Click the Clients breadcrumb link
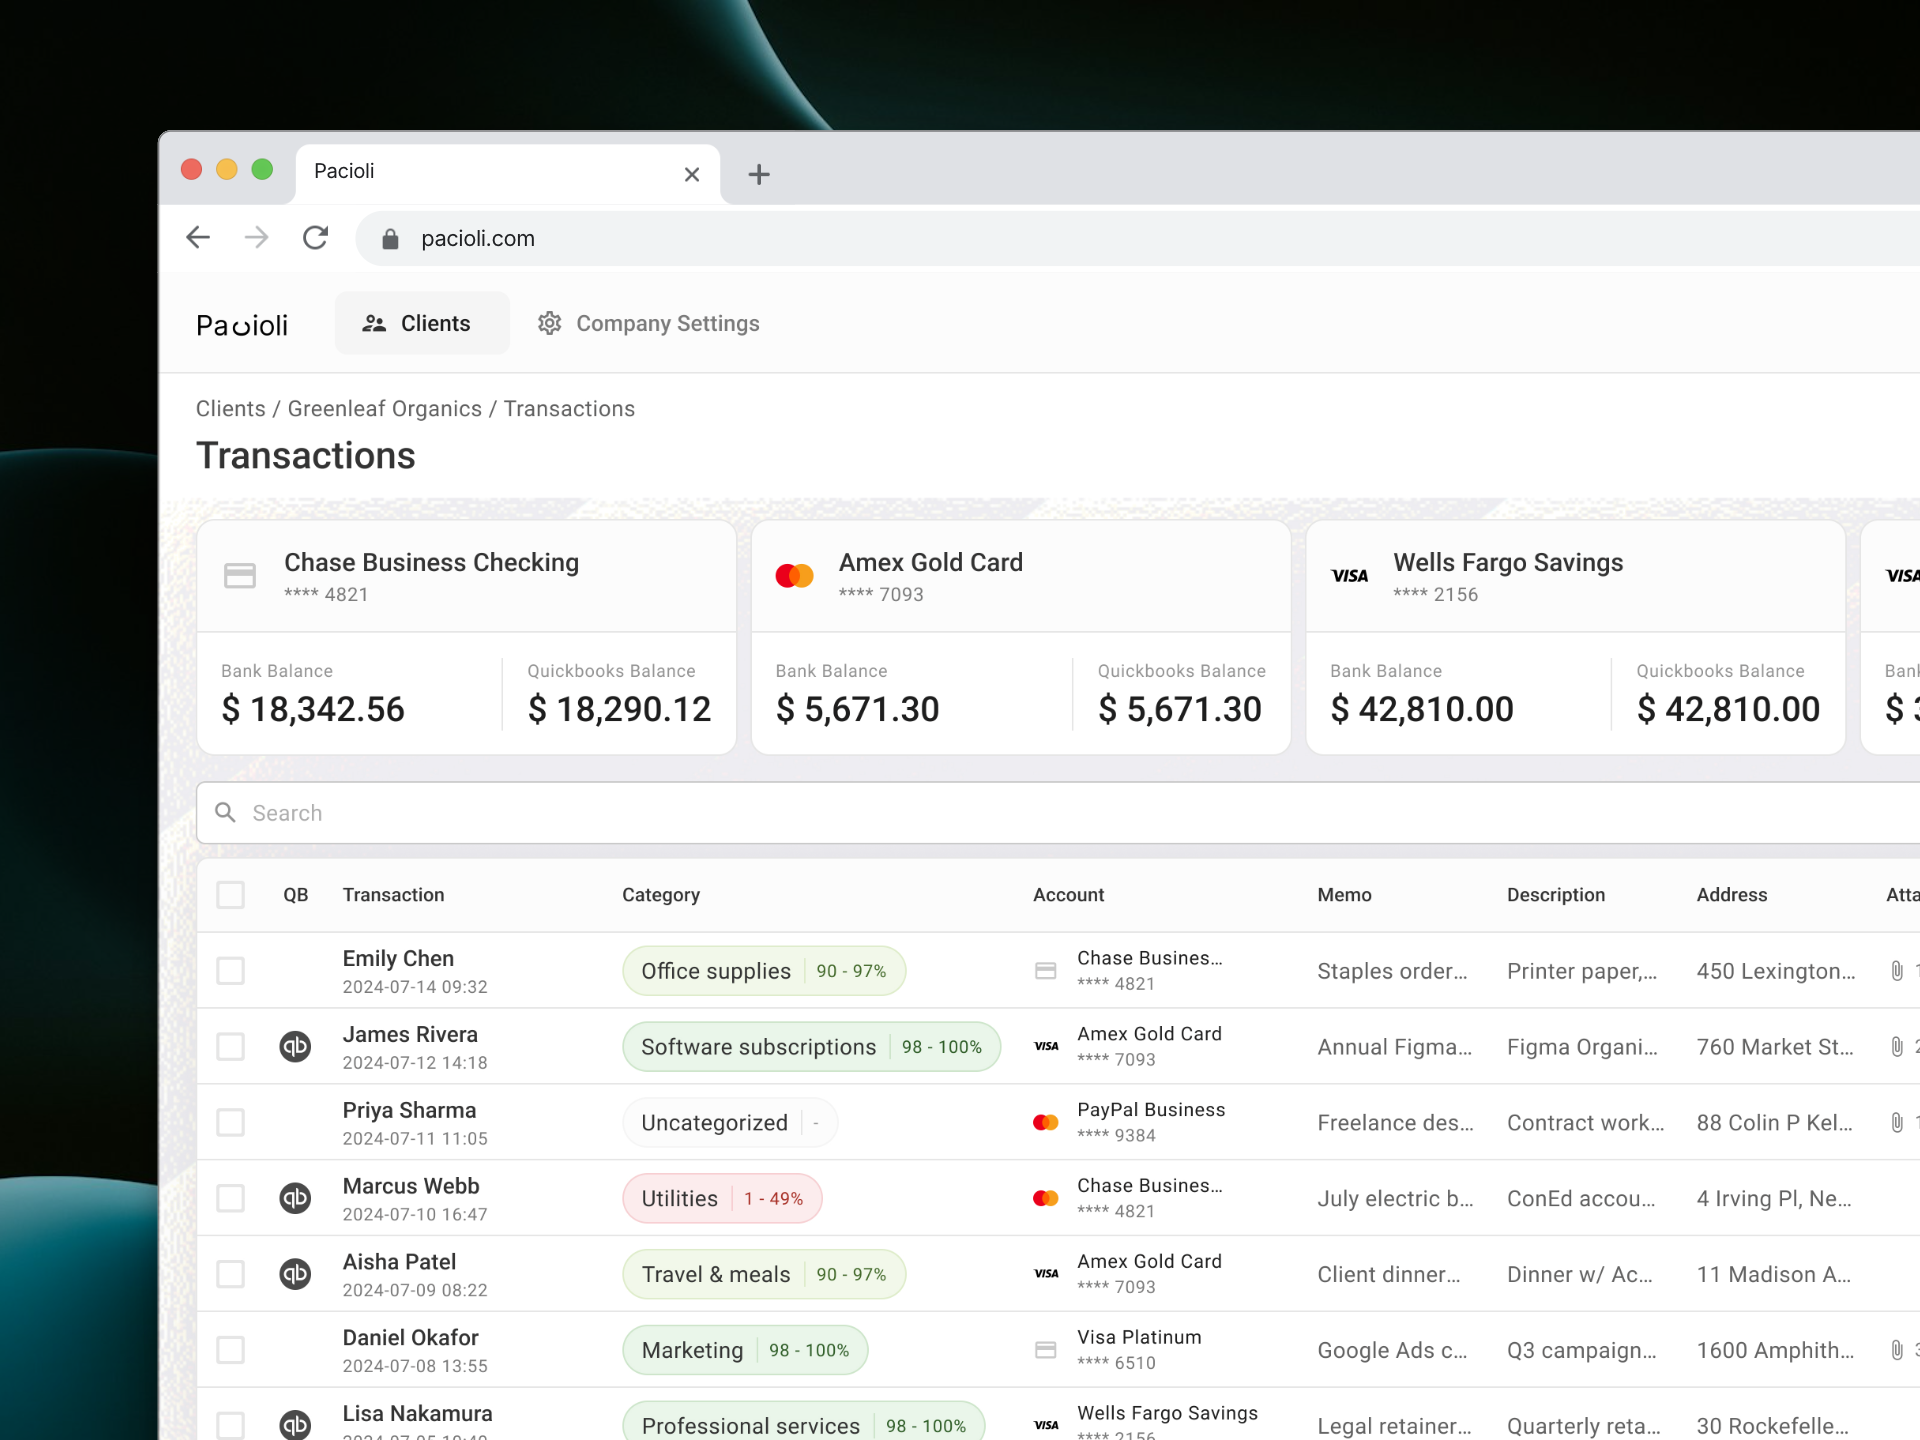 pos(231,409)
